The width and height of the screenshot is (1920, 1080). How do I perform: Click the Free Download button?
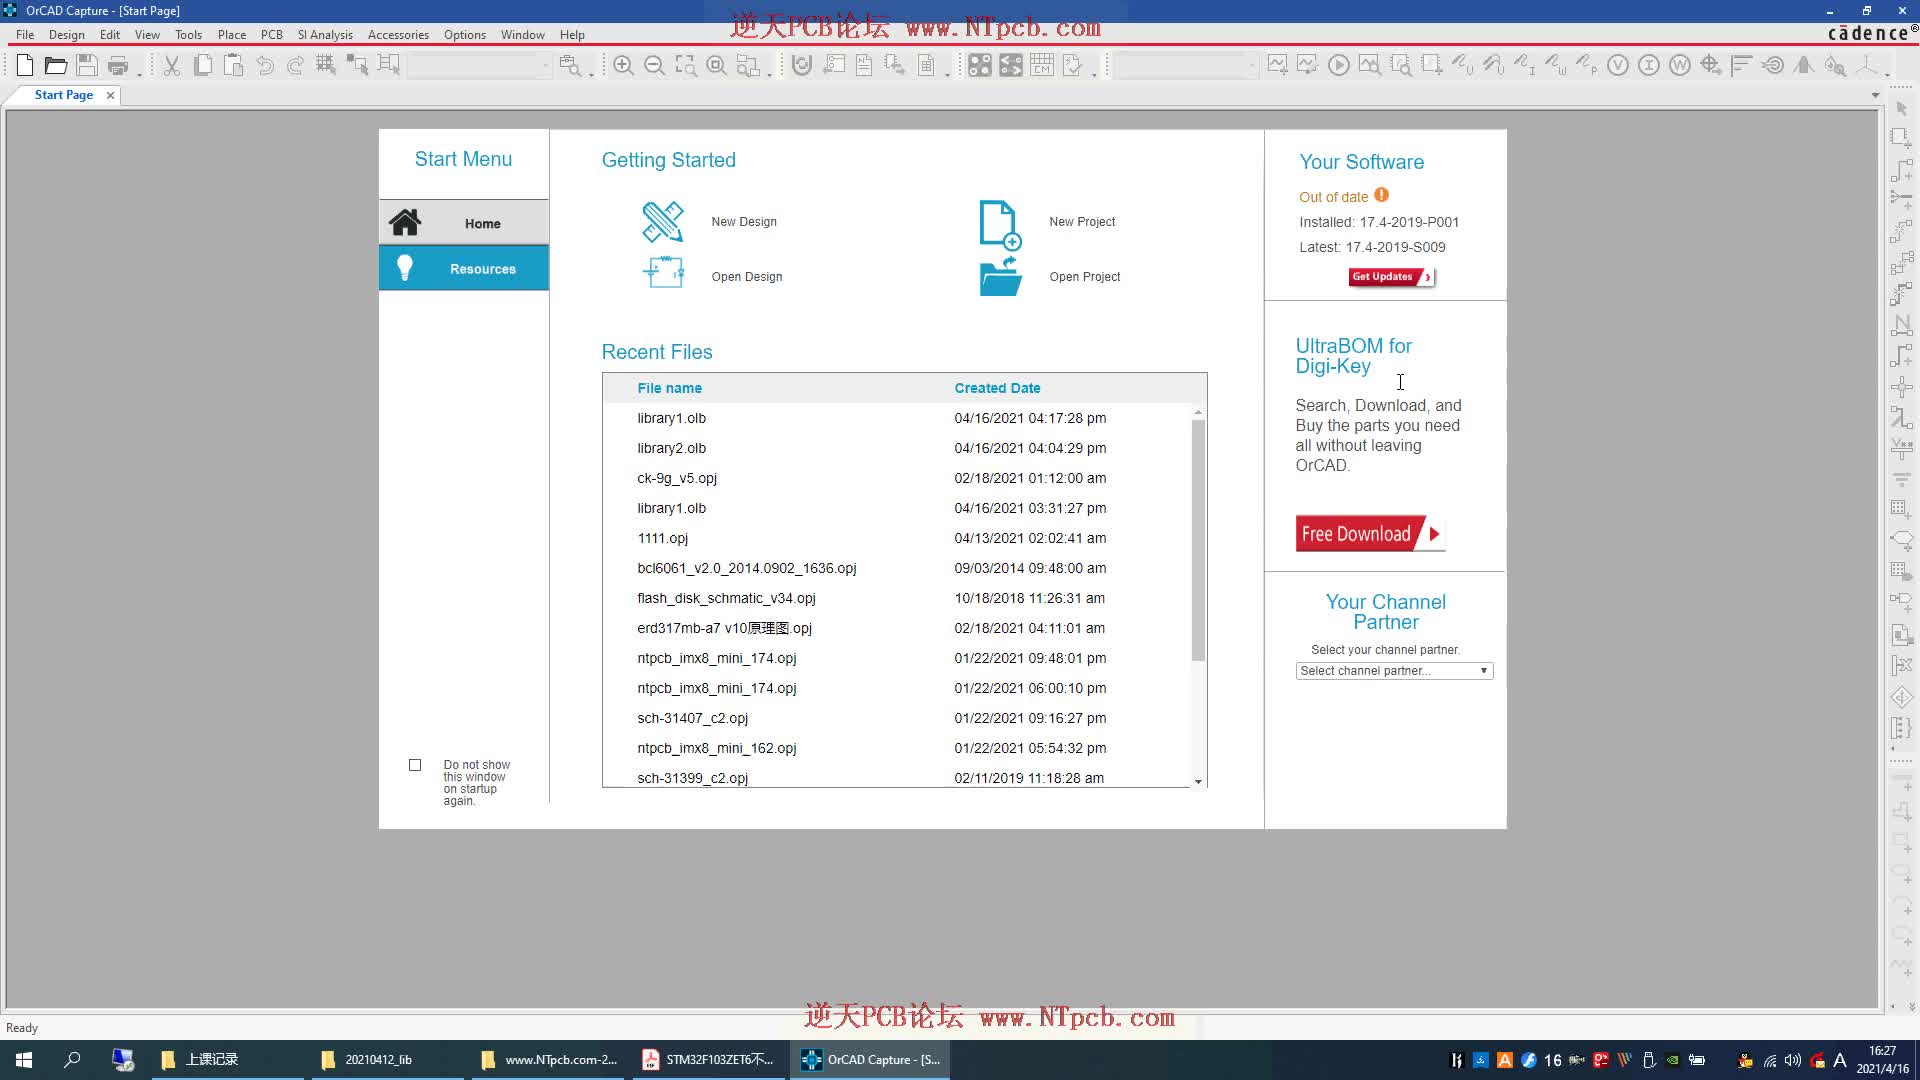[1370, 534]
